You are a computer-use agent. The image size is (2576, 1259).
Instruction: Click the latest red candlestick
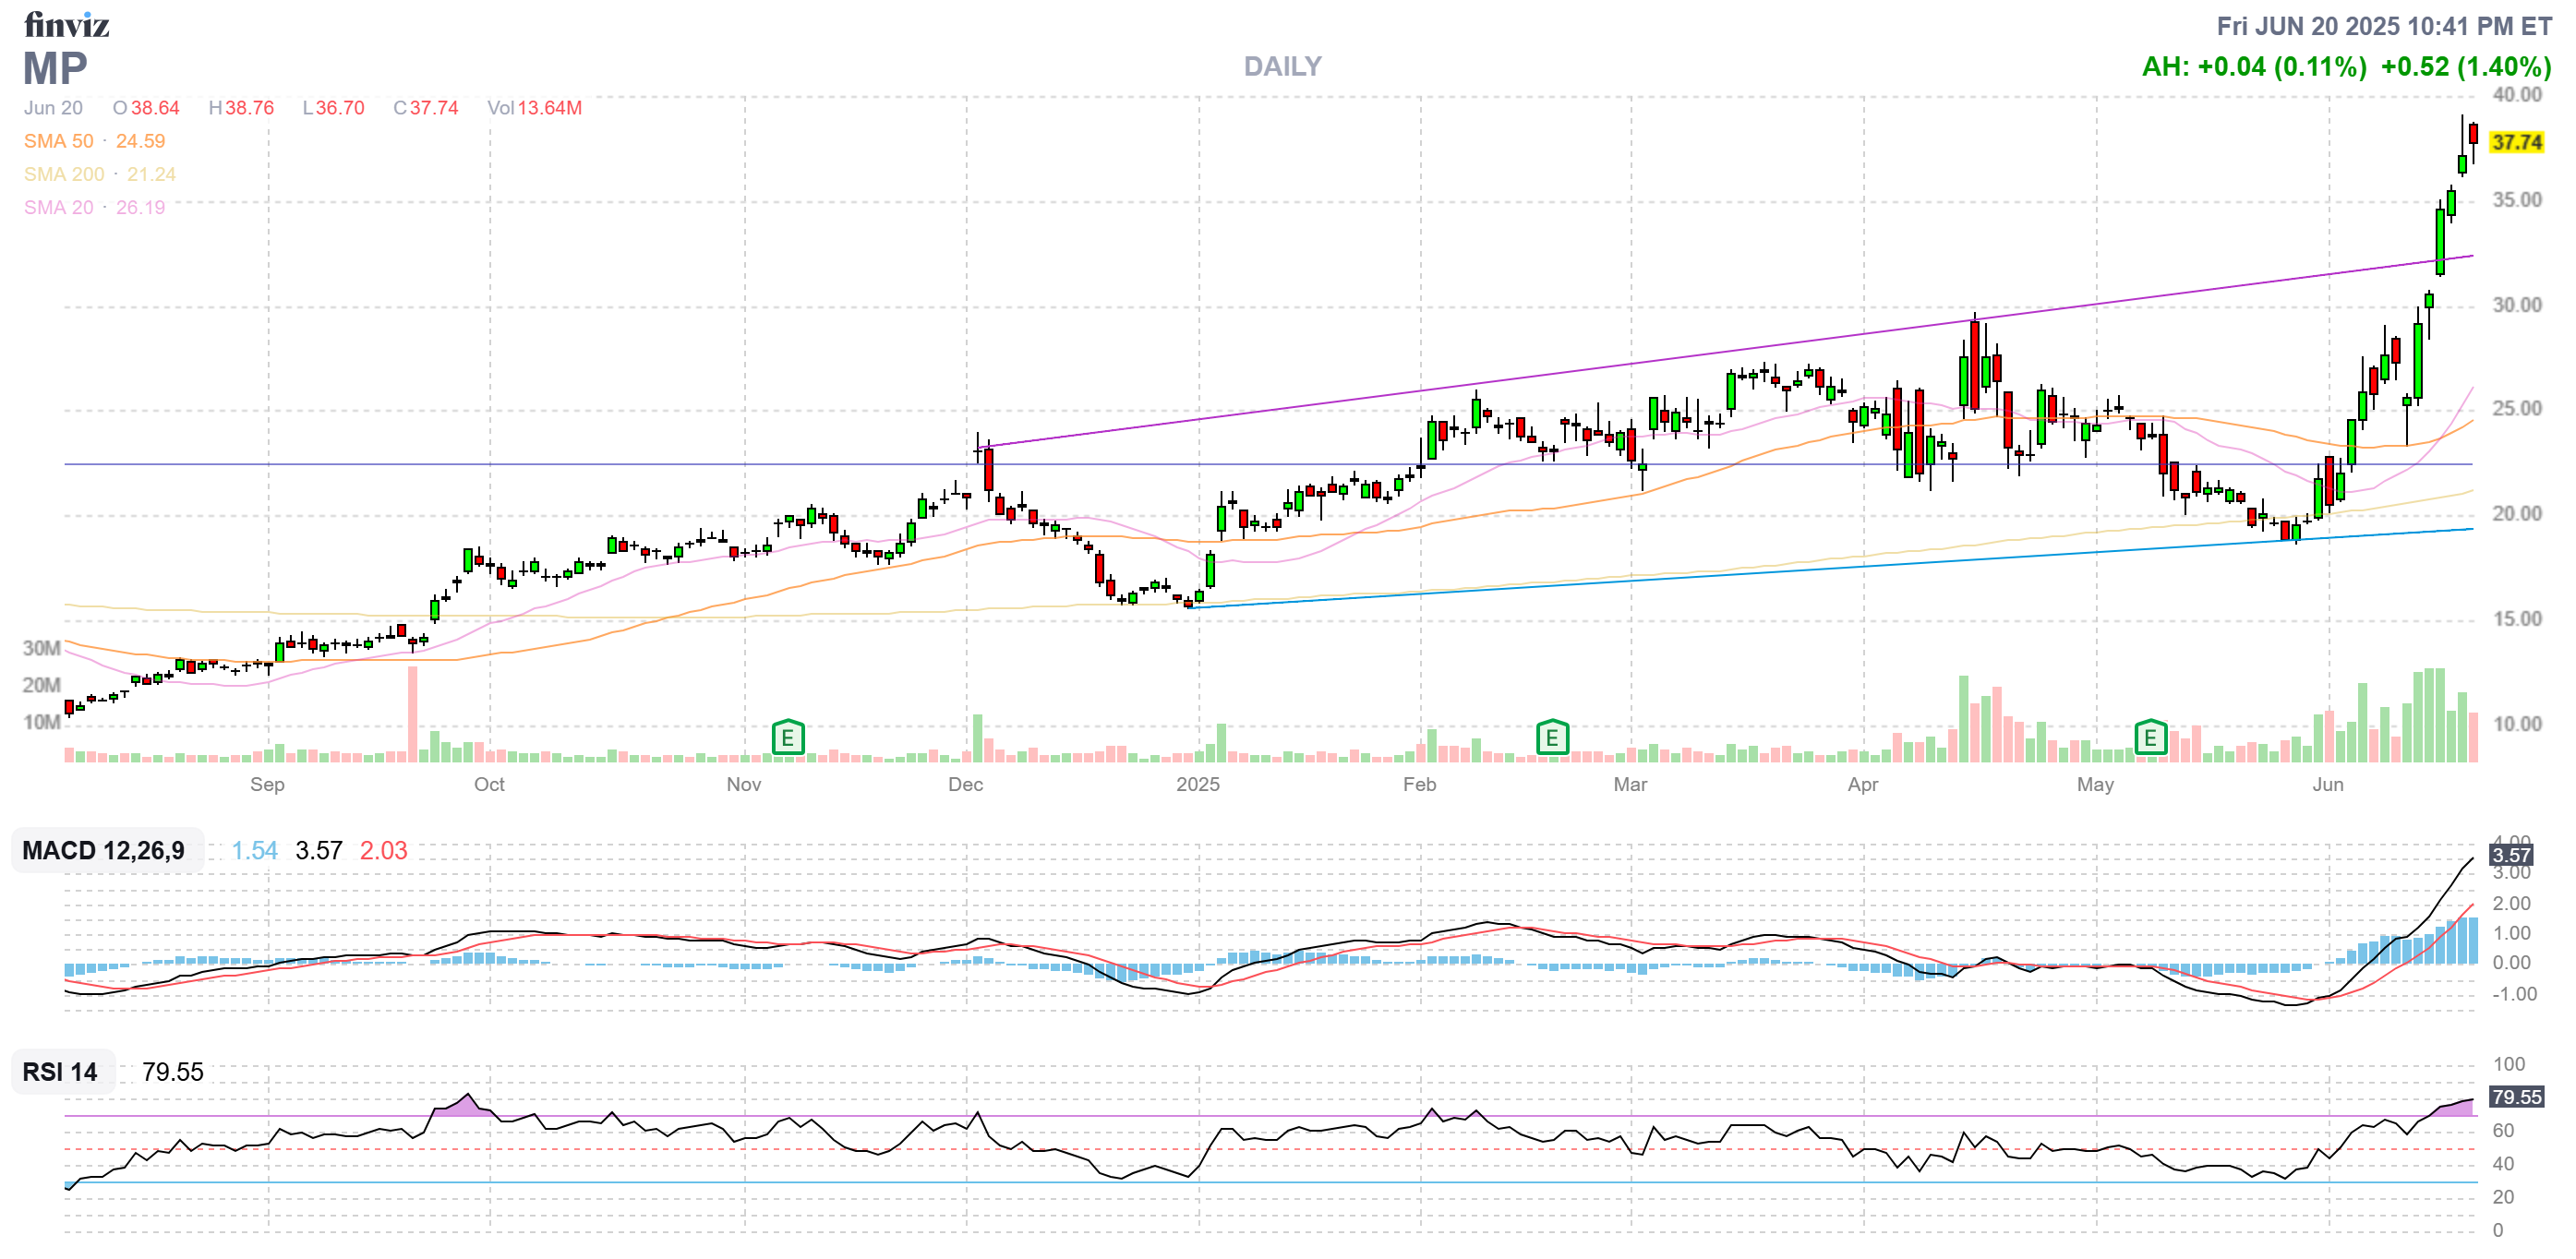point(2473,134)
